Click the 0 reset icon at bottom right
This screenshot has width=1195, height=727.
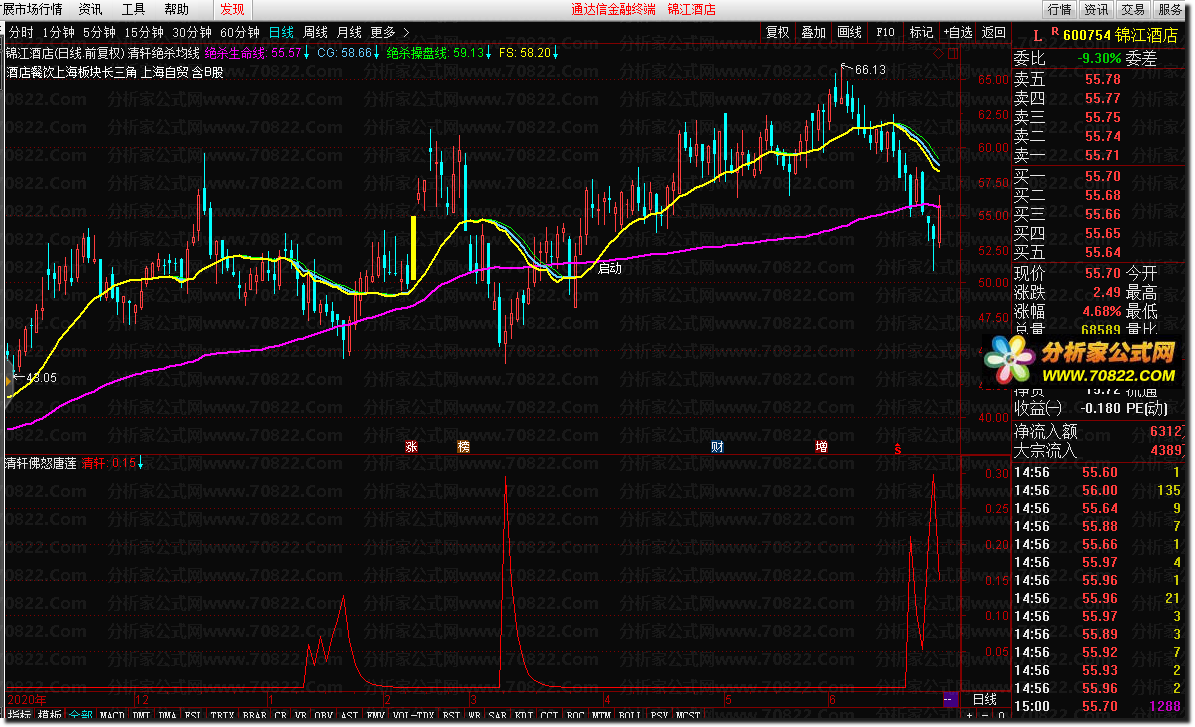[1001, 715]
